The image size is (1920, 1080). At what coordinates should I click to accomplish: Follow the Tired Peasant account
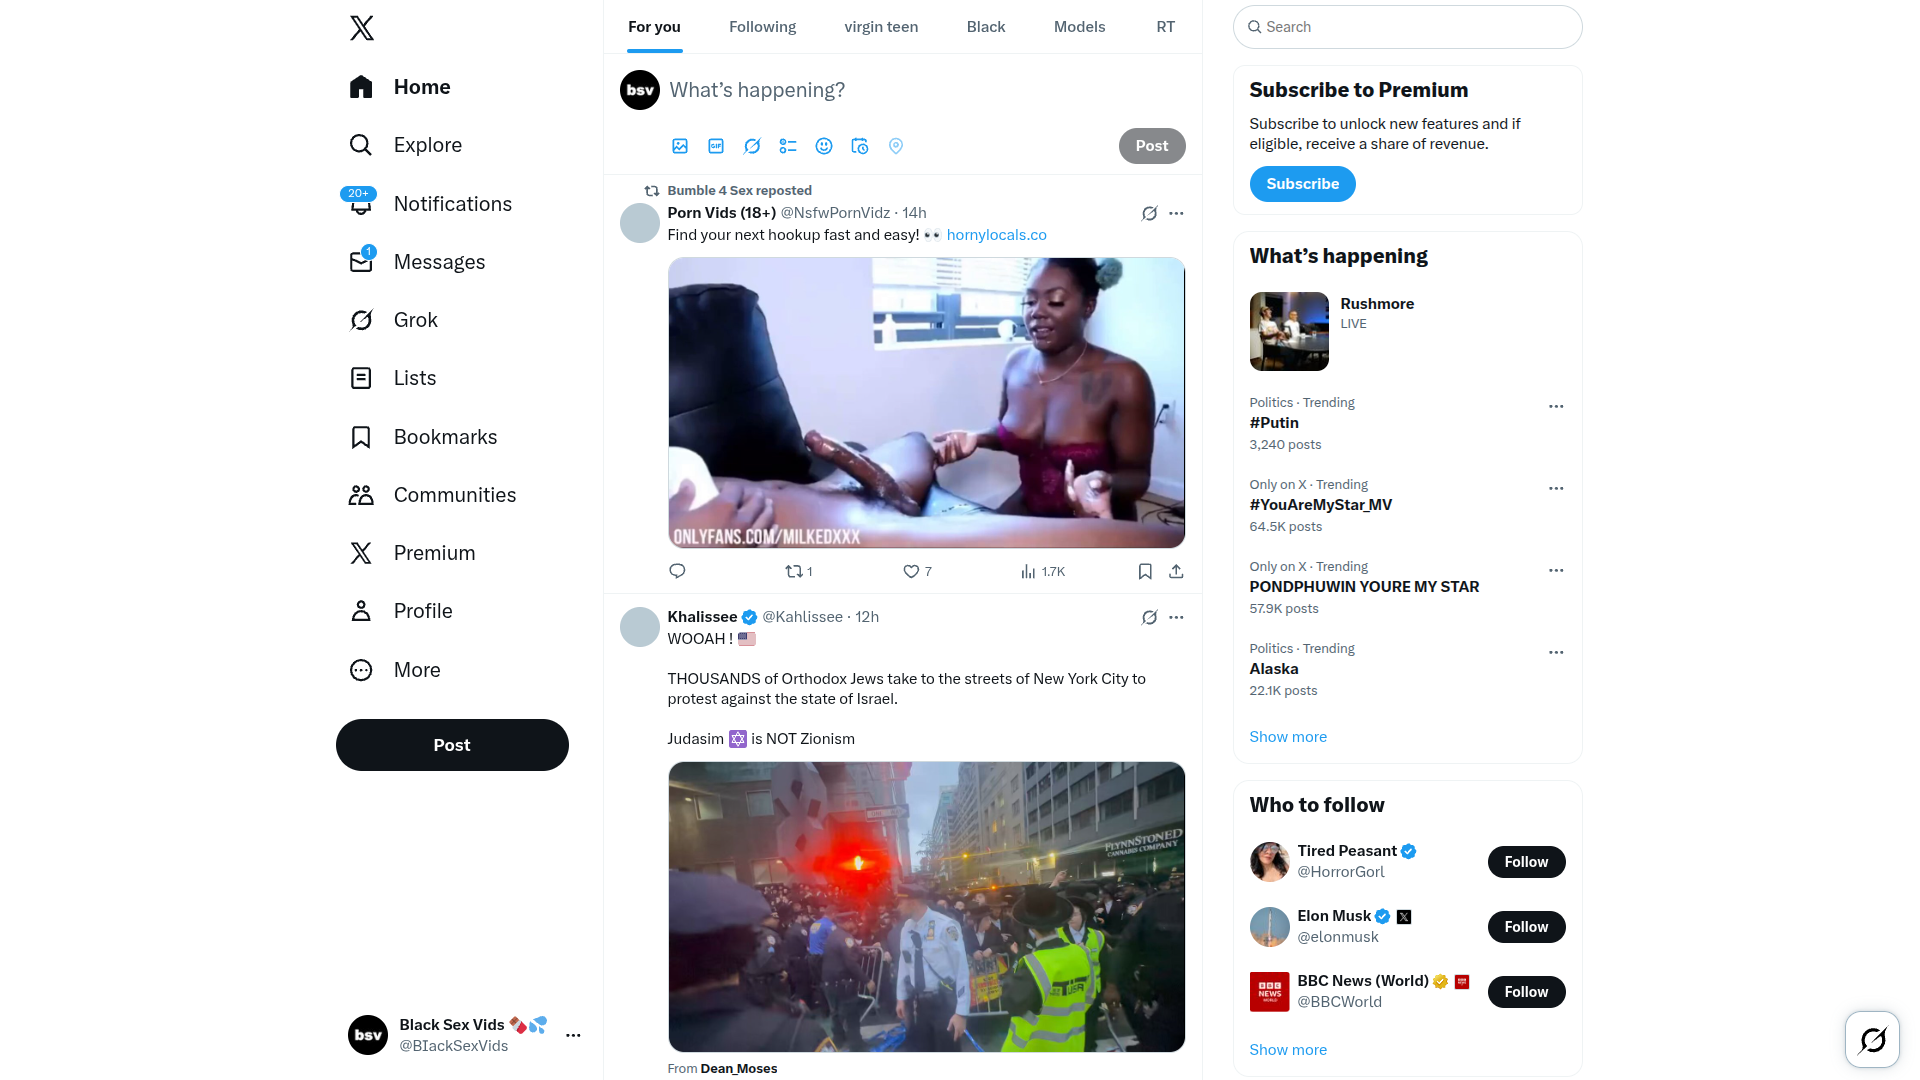1526,862
